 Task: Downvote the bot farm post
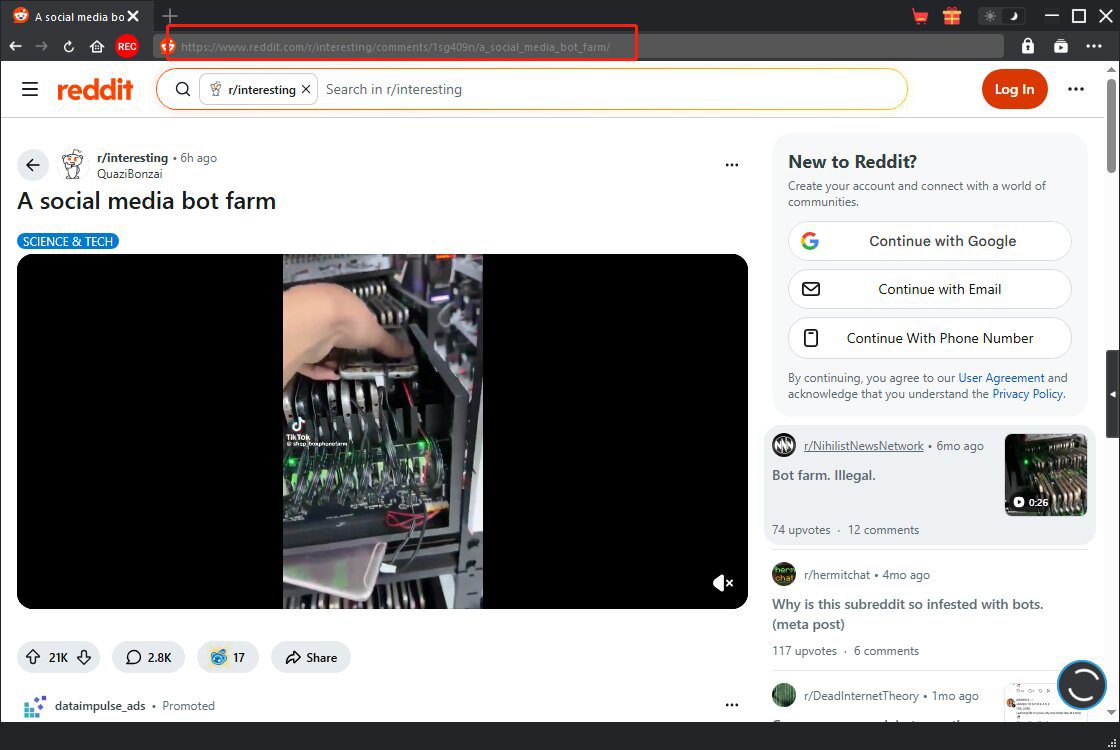[85, 657]
